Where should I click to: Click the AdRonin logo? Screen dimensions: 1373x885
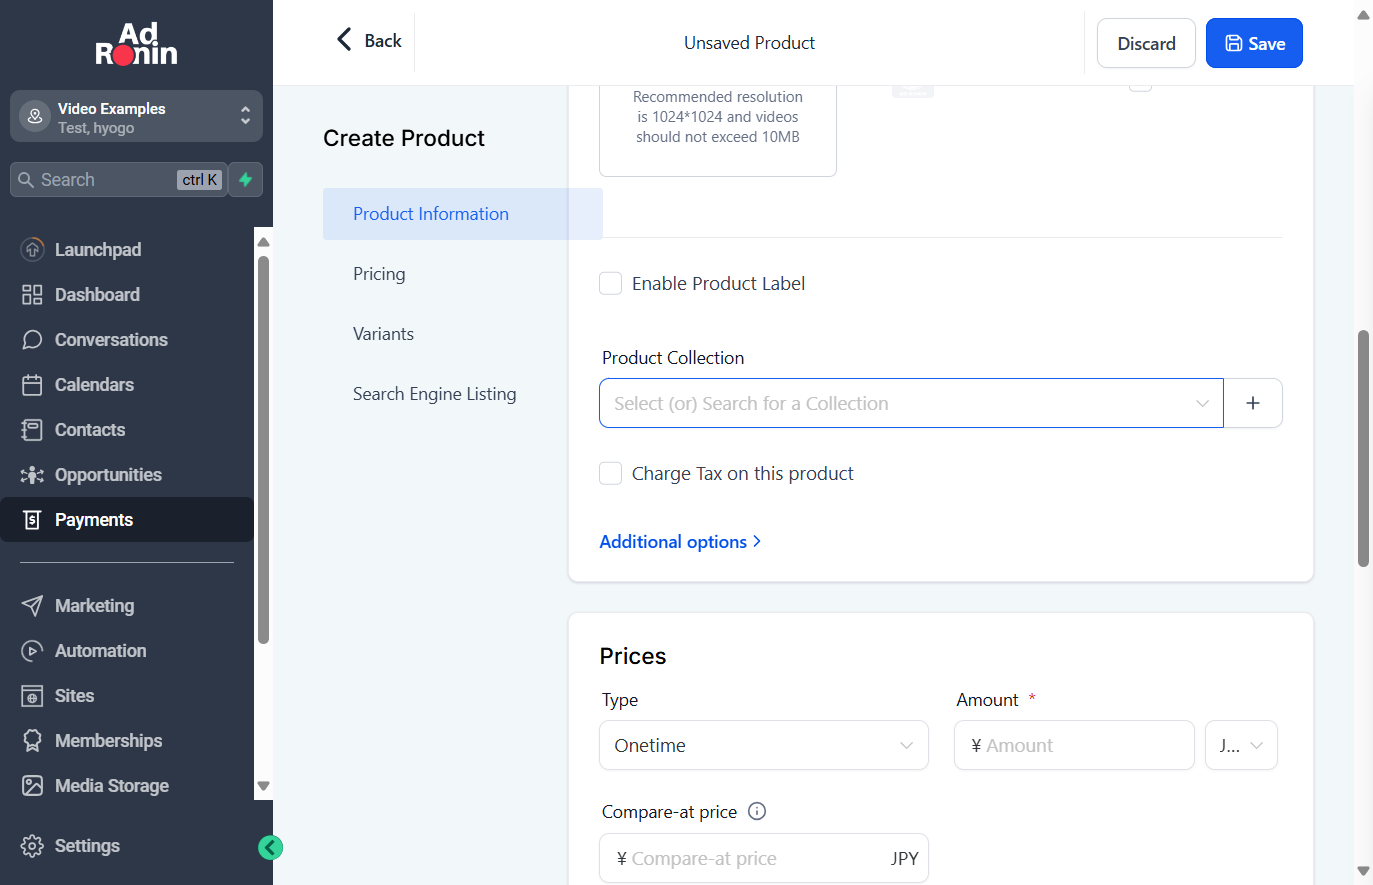(x=136, y=44)
